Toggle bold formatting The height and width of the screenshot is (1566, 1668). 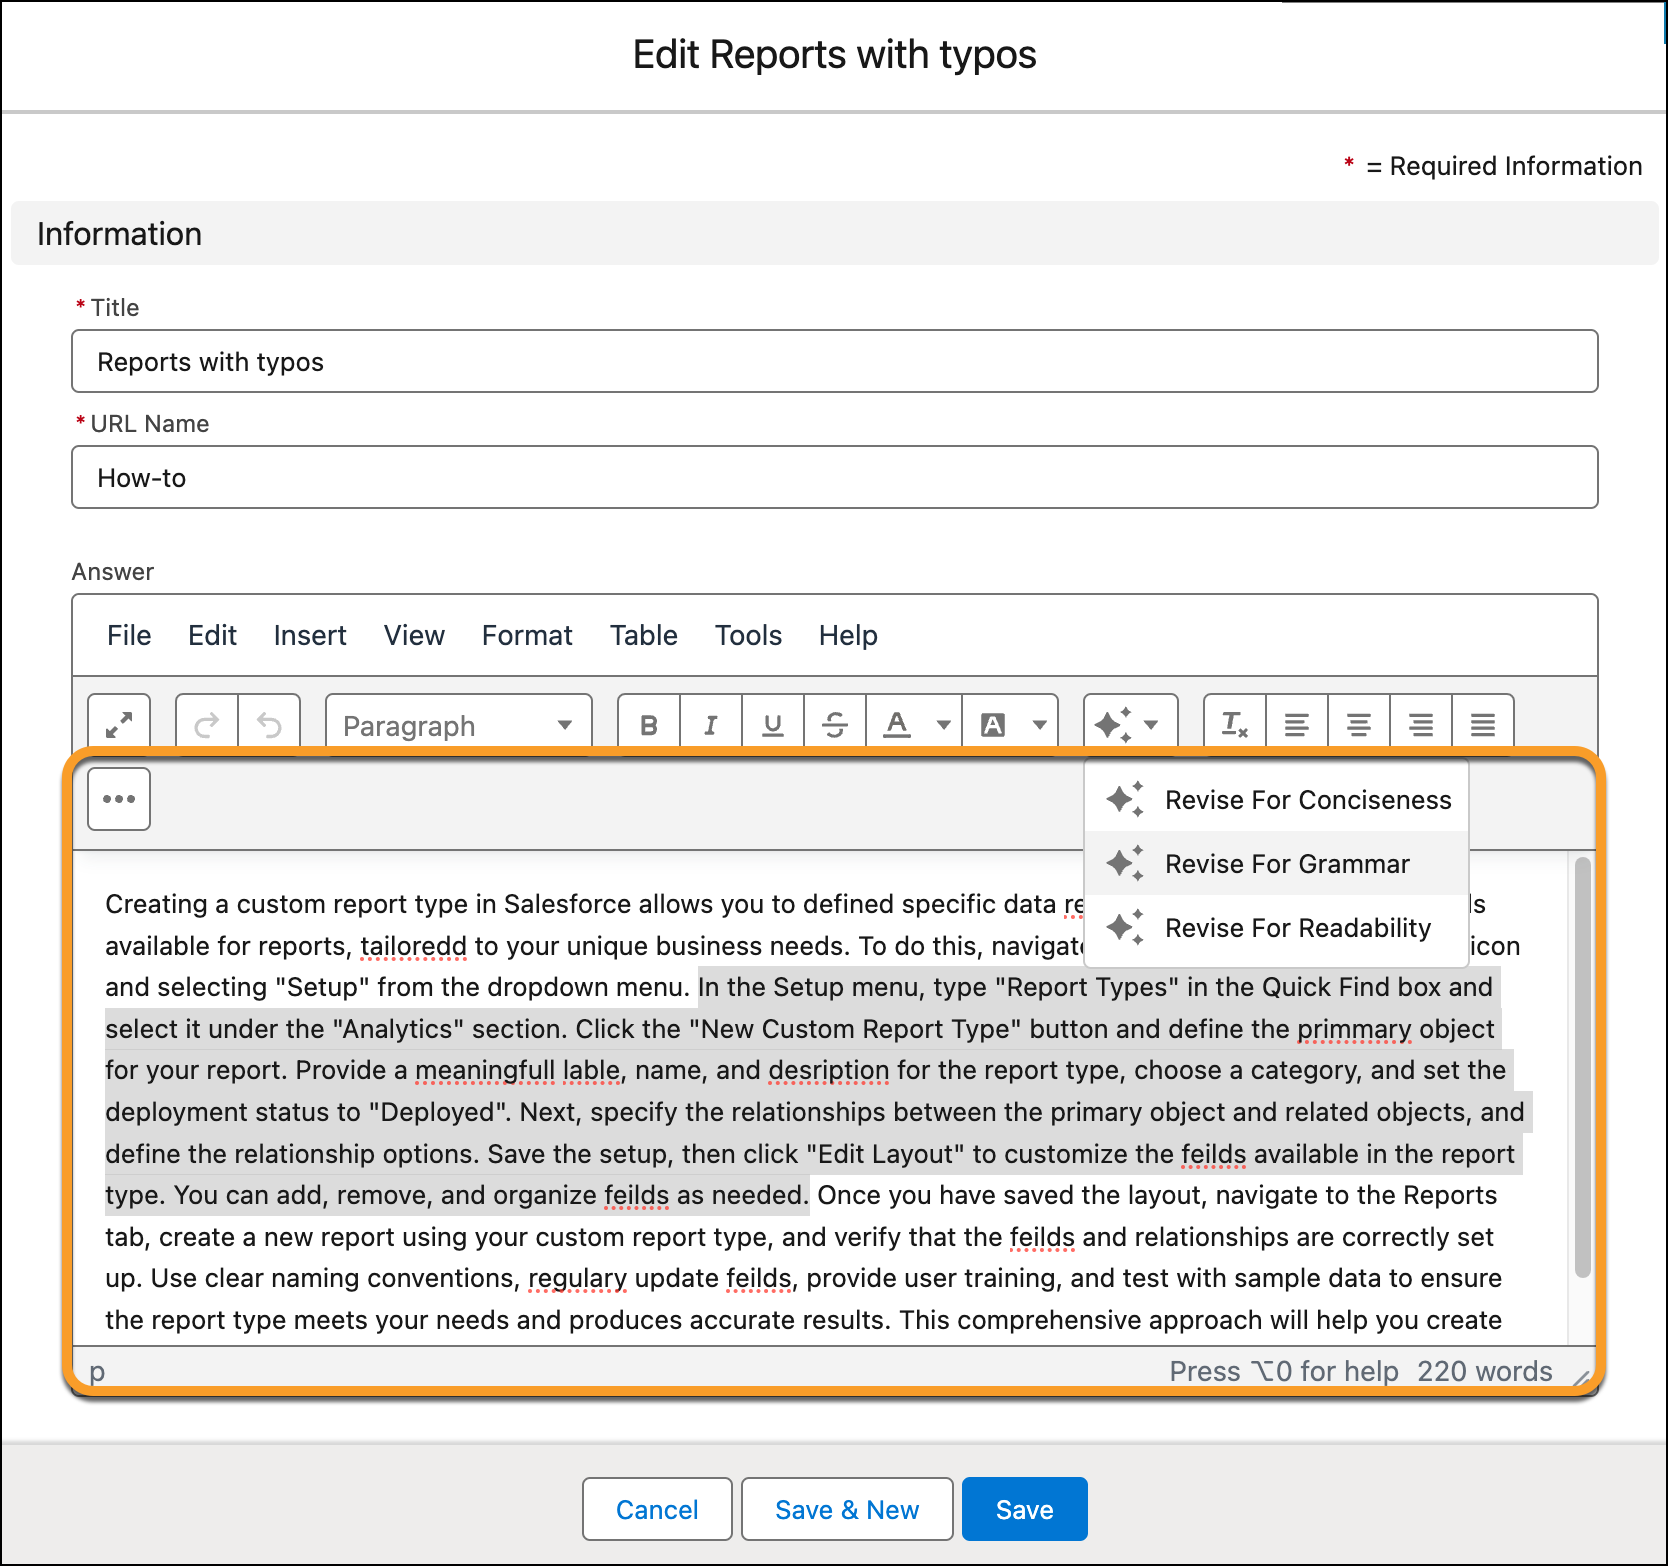649,724
